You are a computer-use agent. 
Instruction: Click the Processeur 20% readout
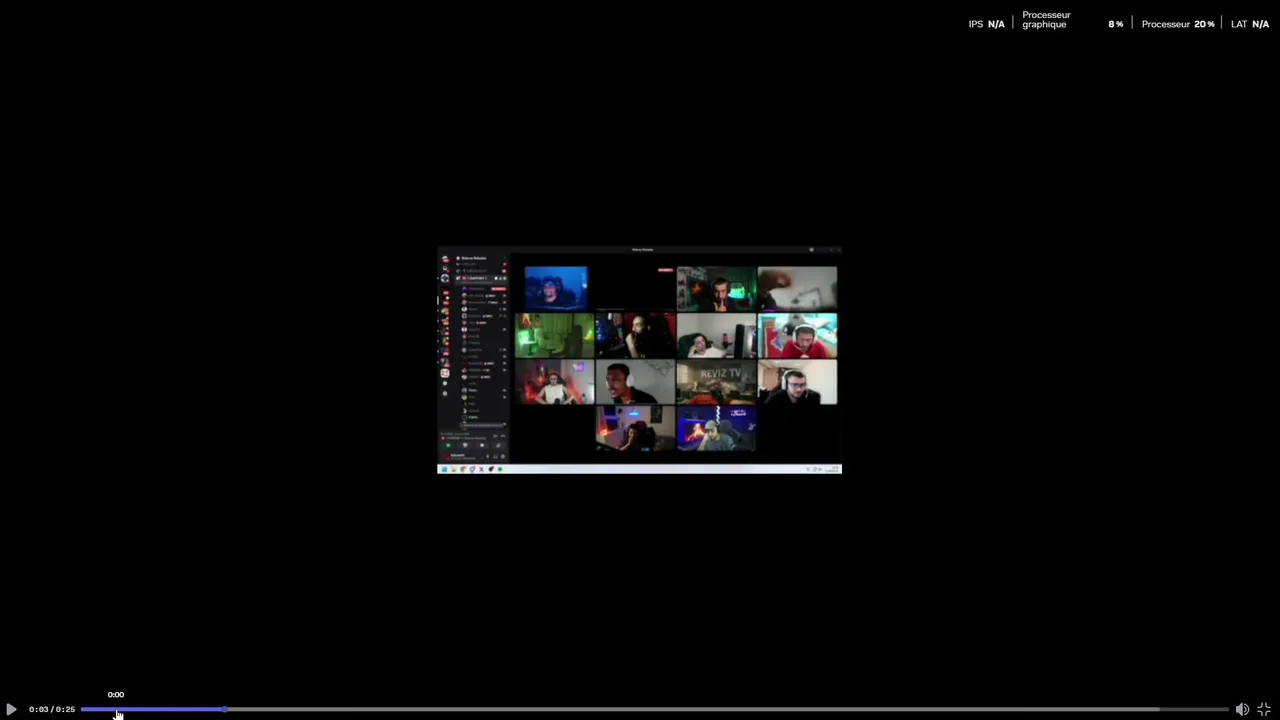(1178, 24)
